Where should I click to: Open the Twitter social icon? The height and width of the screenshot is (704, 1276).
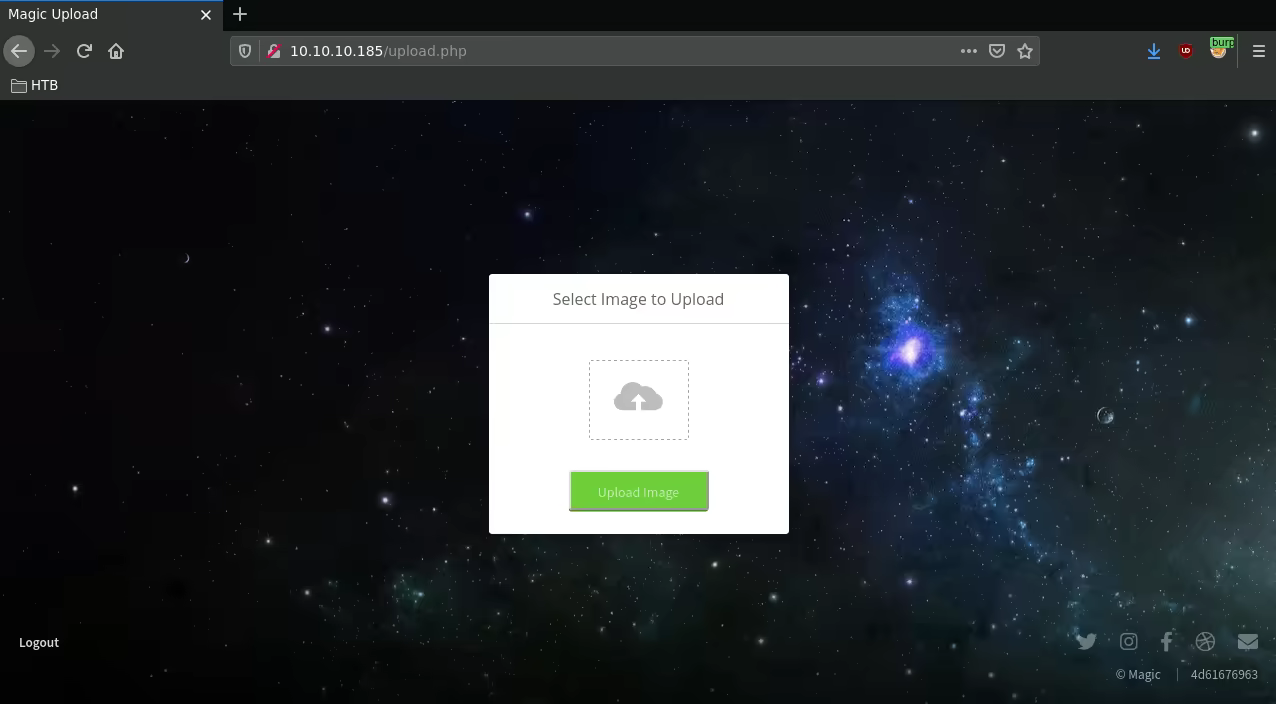pyautogui.click(x=1086, y=641)
